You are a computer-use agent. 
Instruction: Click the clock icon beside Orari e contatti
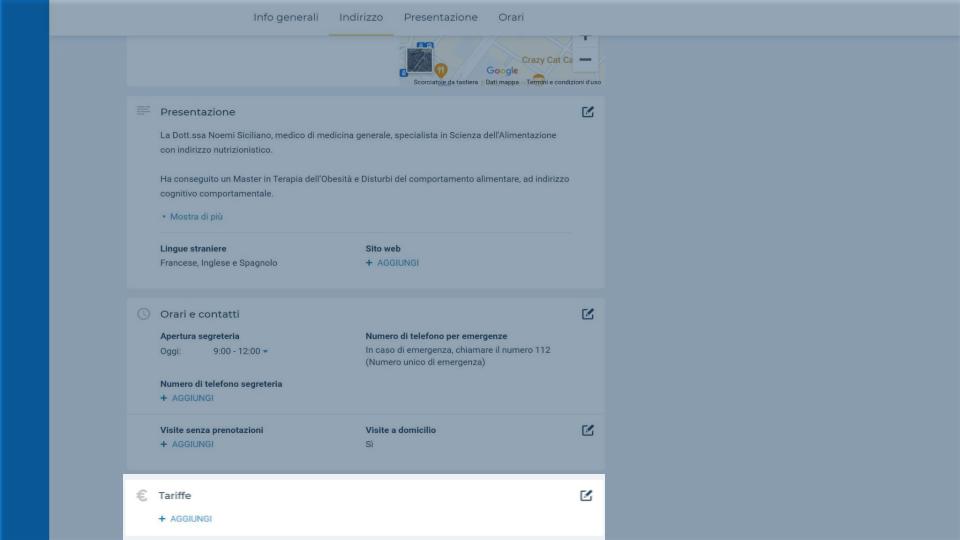point(143,314)
